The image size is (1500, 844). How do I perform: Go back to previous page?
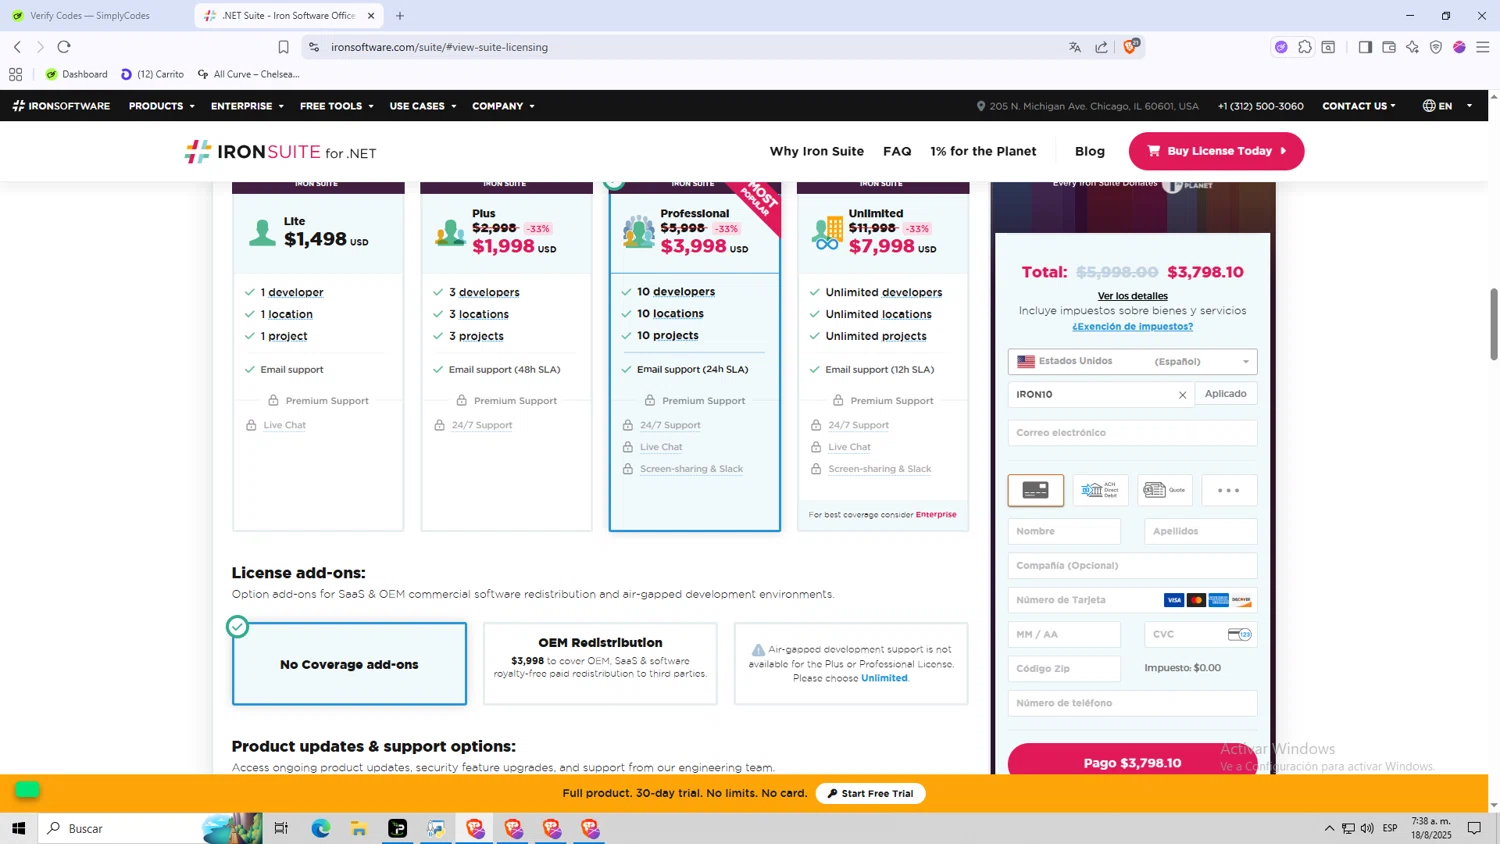17,47
